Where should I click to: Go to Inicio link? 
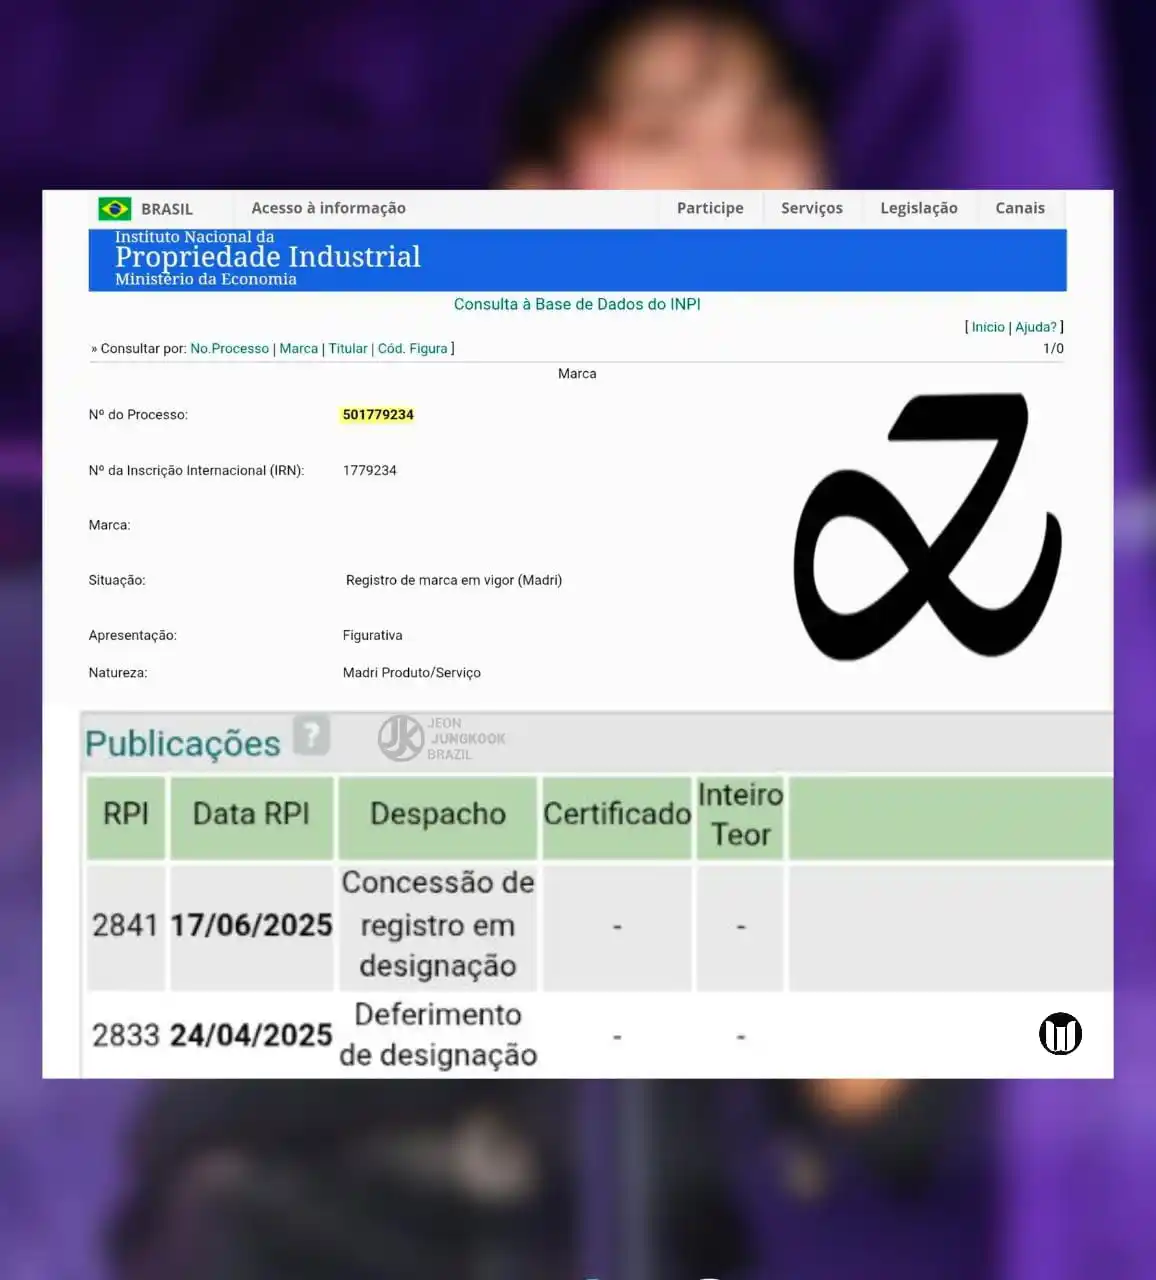[x=988, y=327]
